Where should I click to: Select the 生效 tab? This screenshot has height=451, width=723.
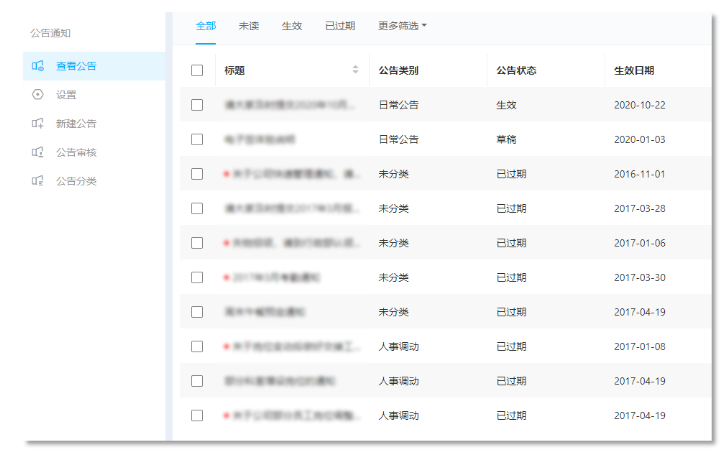point(292,25)
